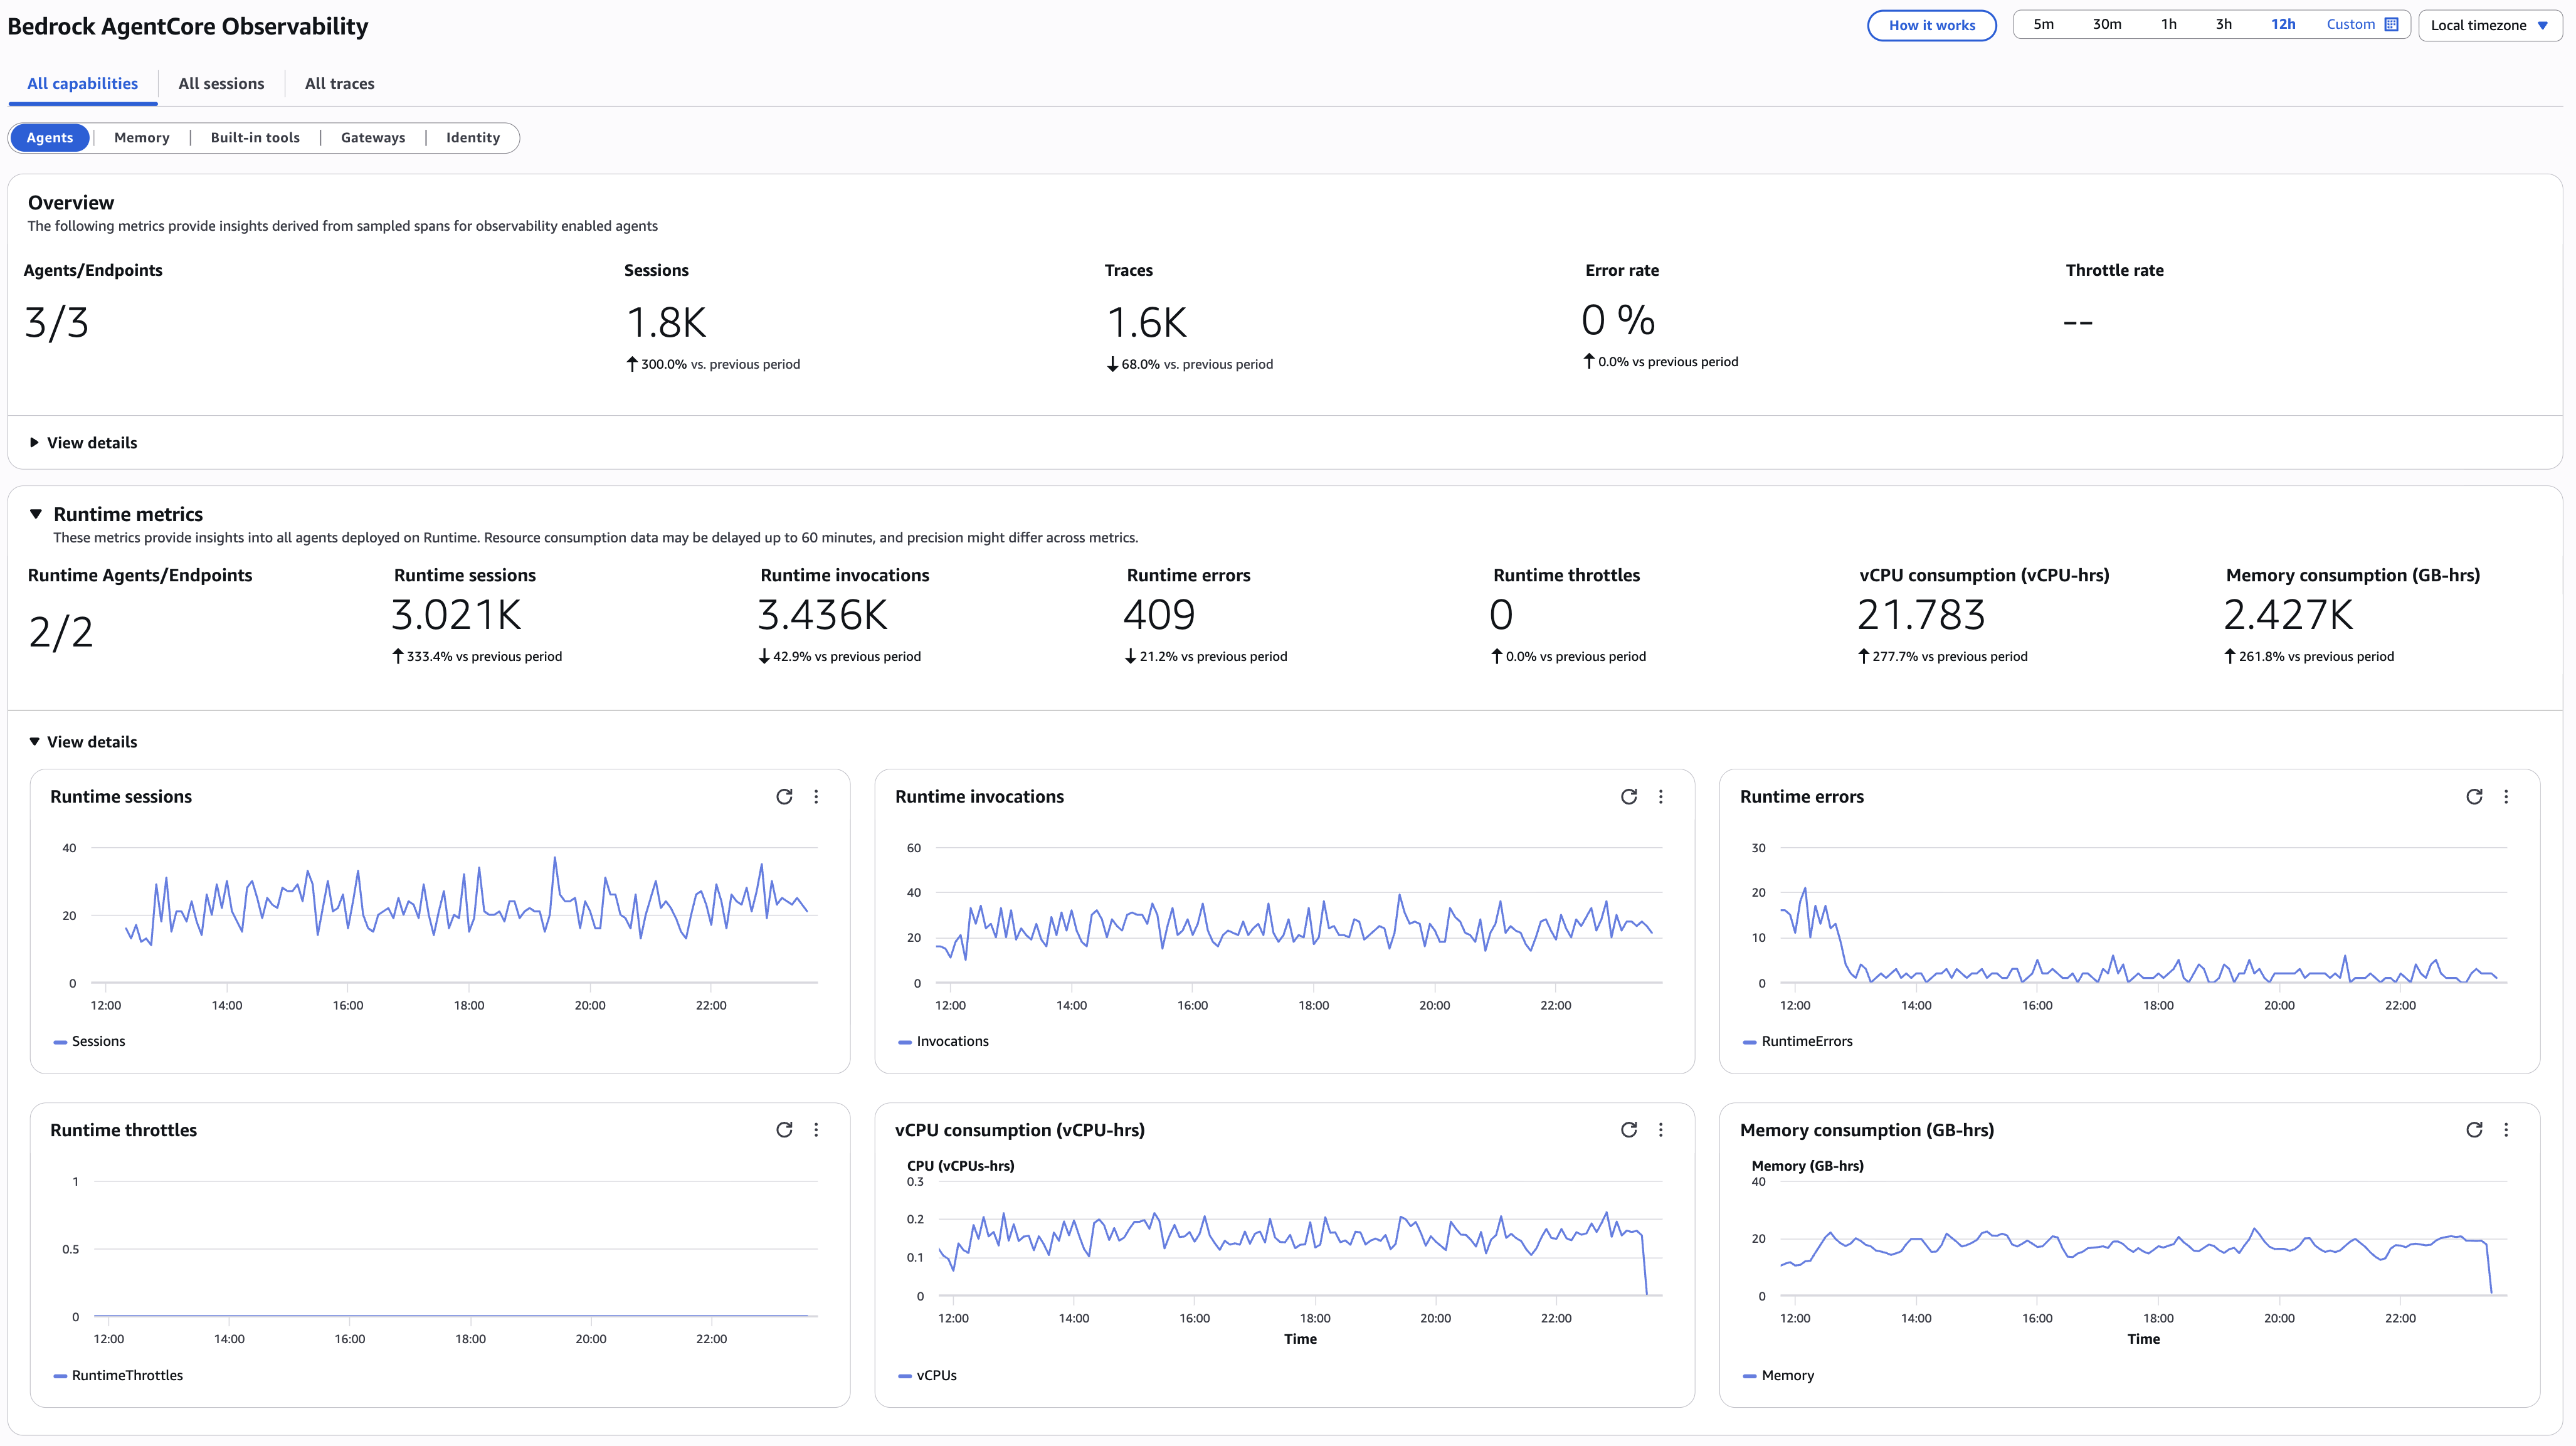Switch to the All traces tab

coord(339,83)
